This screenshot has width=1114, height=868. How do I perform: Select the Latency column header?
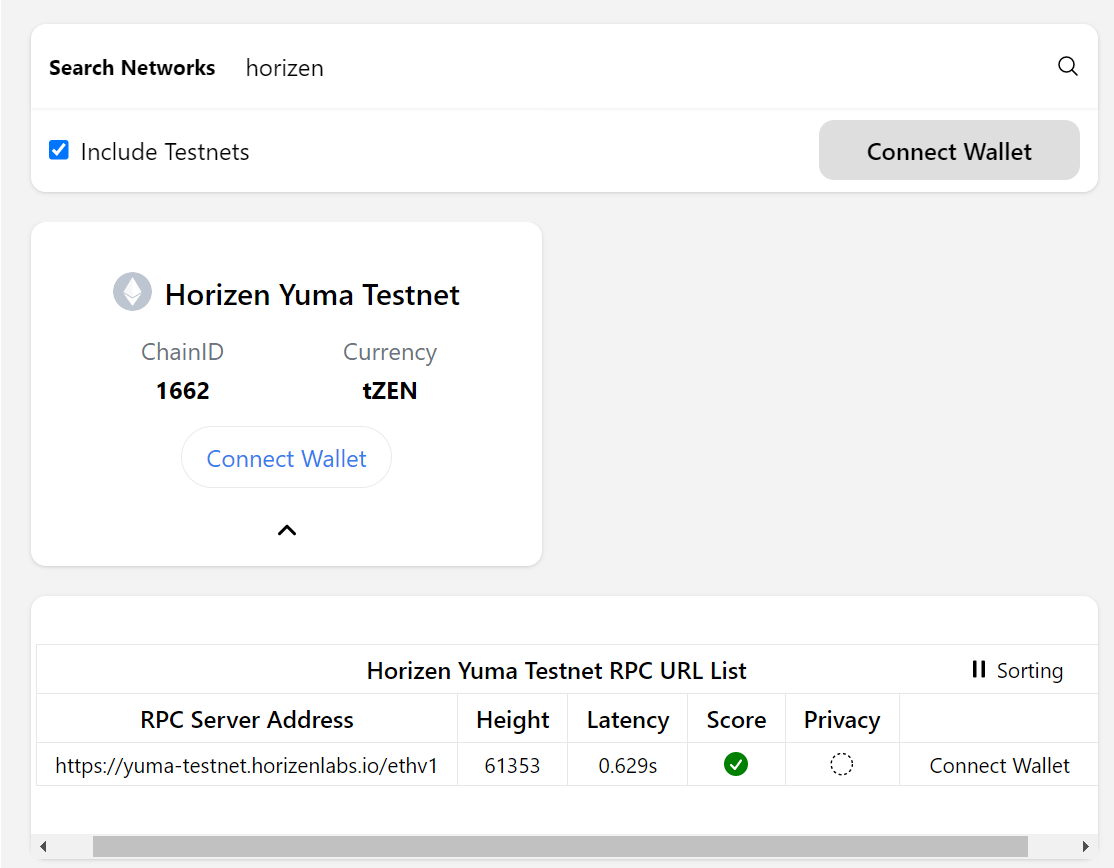[627, 719]
